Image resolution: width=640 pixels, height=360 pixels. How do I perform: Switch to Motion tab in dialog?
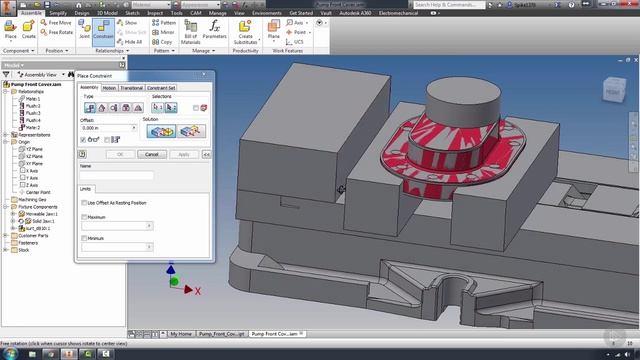(109, 88)
